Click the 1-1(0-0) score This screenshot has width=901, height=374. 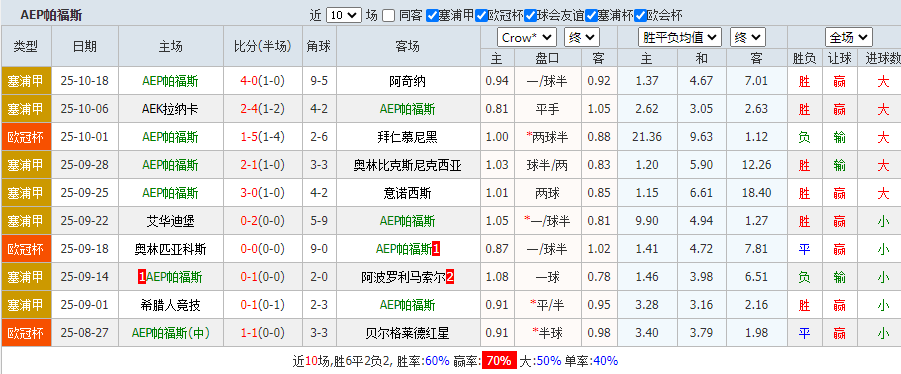262,333
